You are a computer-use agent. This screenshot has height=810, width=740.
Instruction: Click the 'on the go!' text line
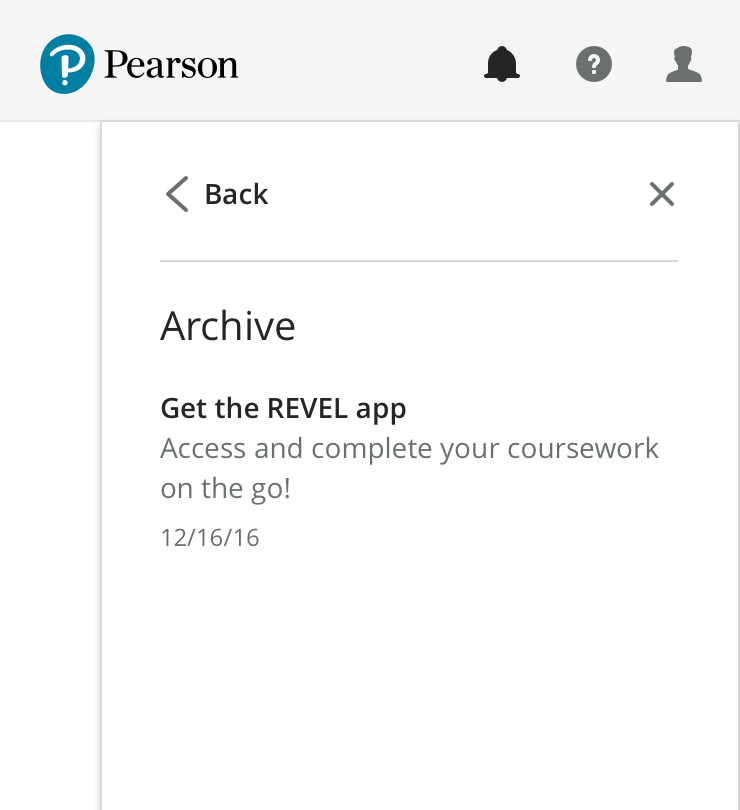tap(225, 489)
